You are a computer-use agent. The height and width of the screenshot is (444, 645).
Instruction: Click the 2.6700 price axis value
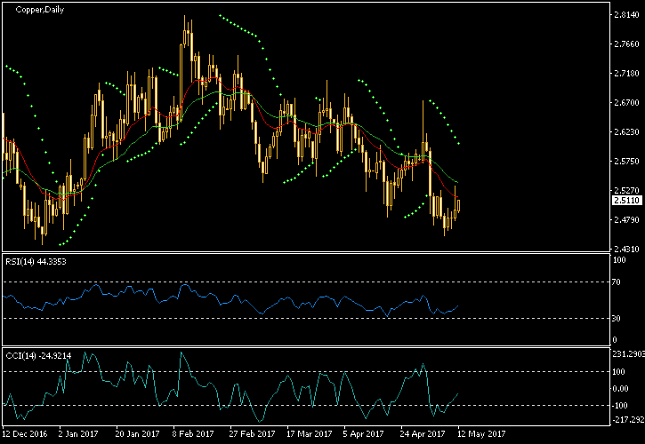[626, 102]
